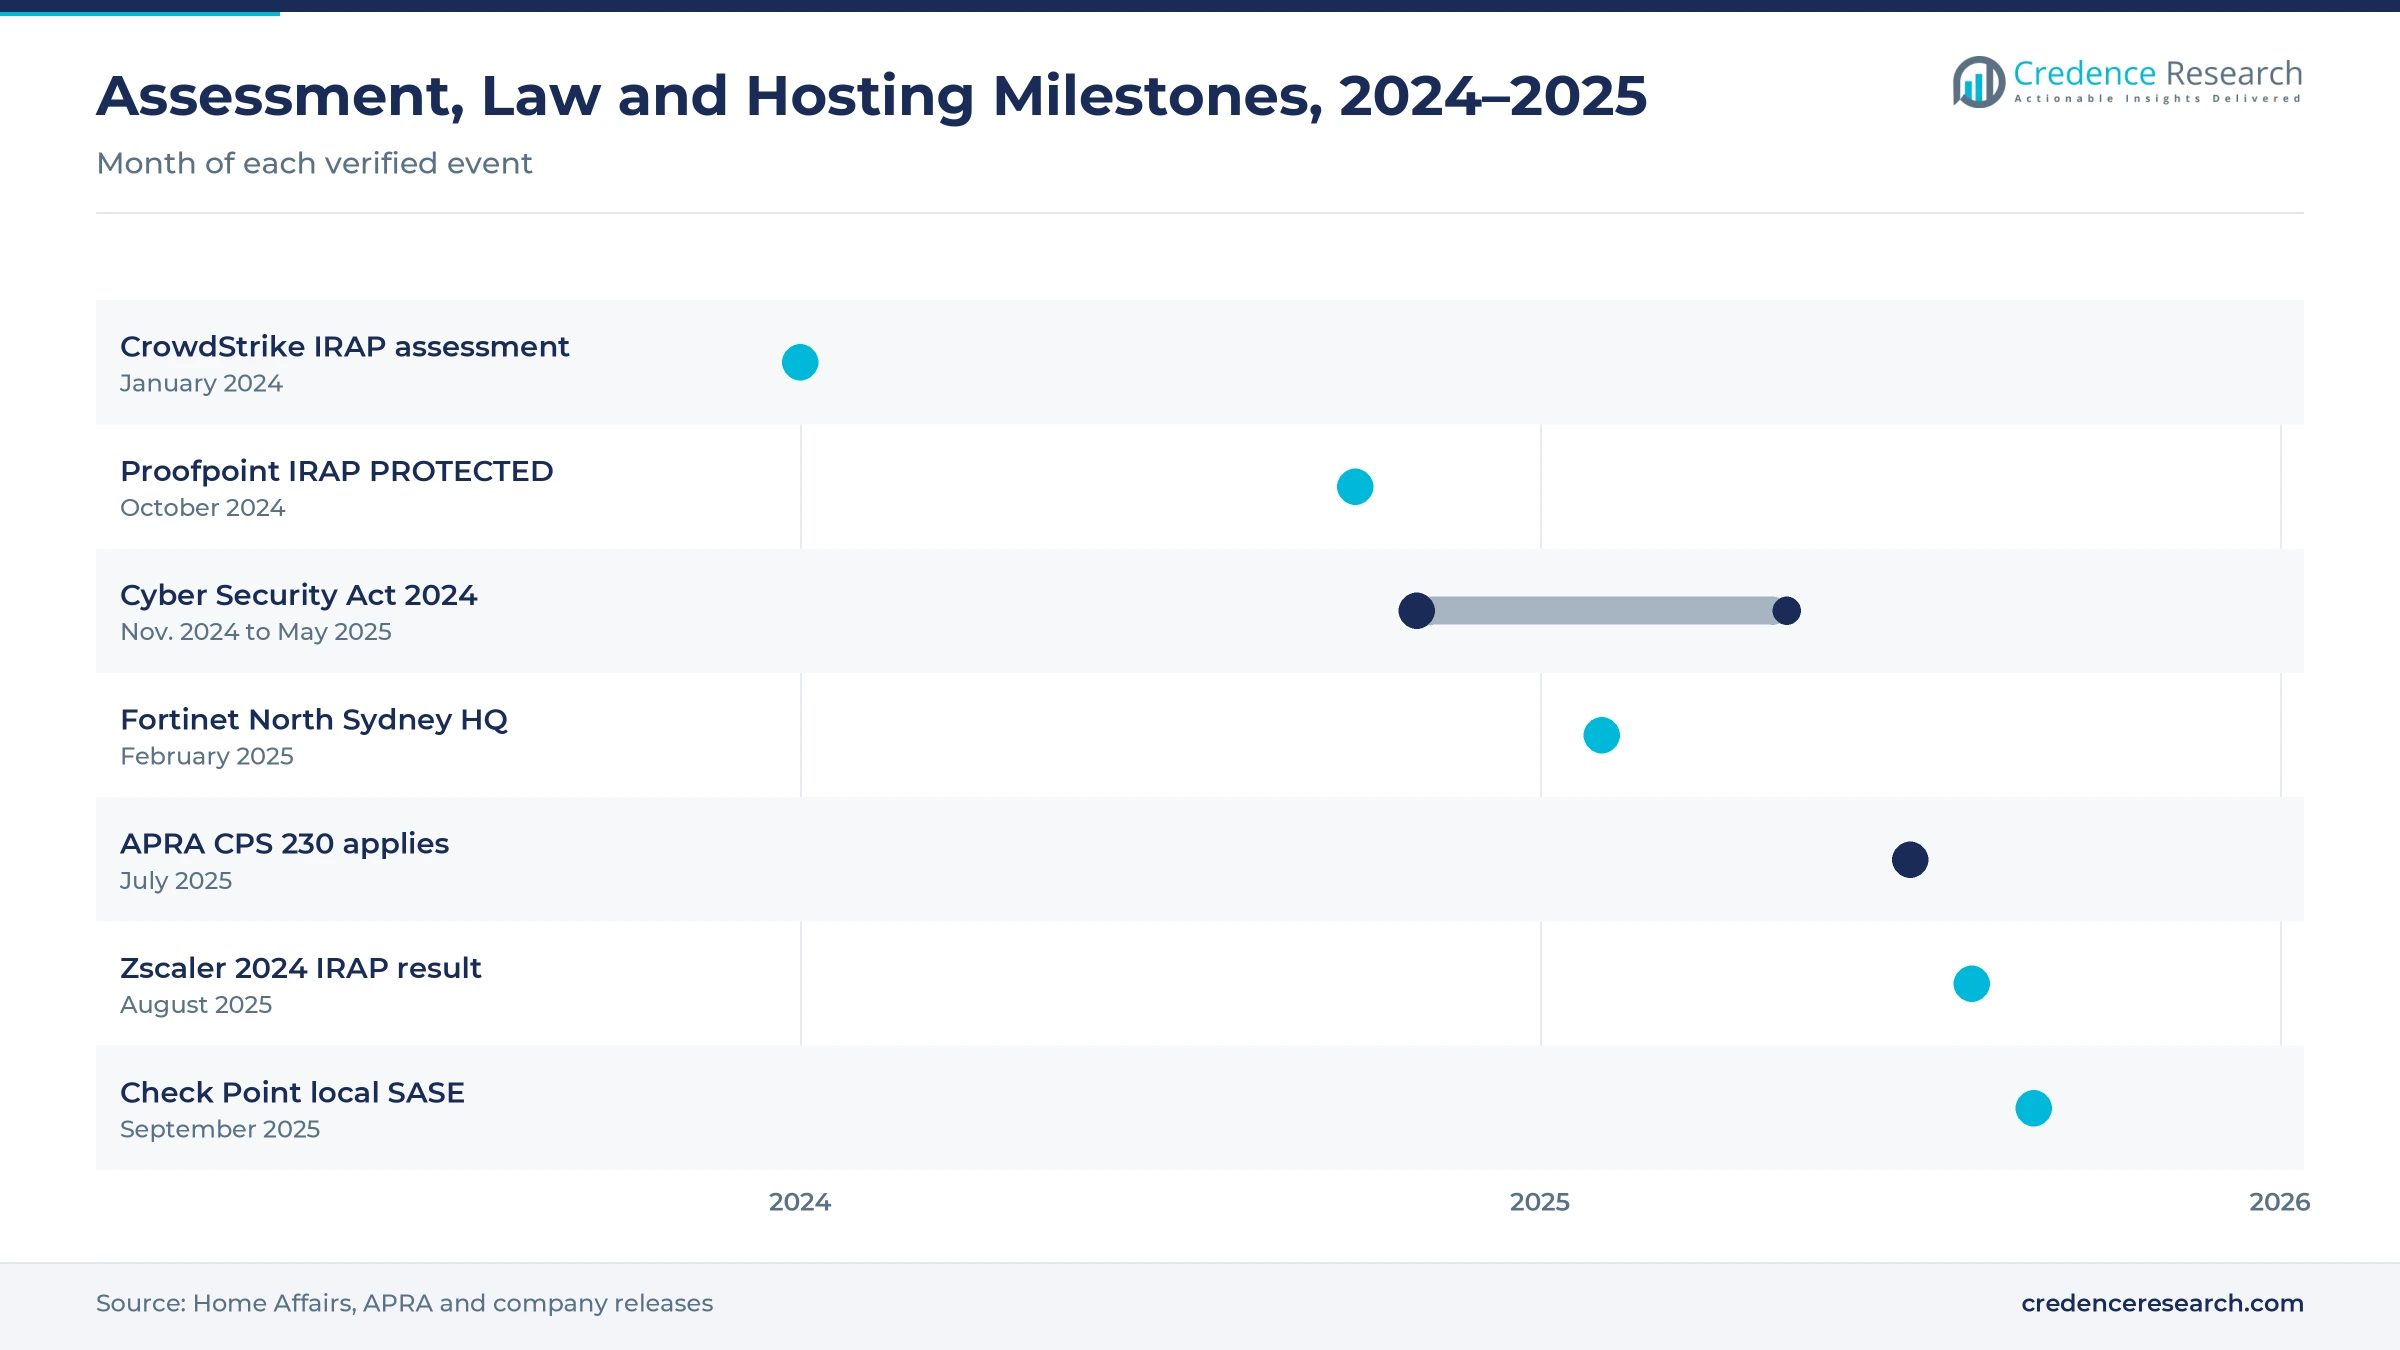Click the Cyber Security Act start dot

[x=1416, y=611]
